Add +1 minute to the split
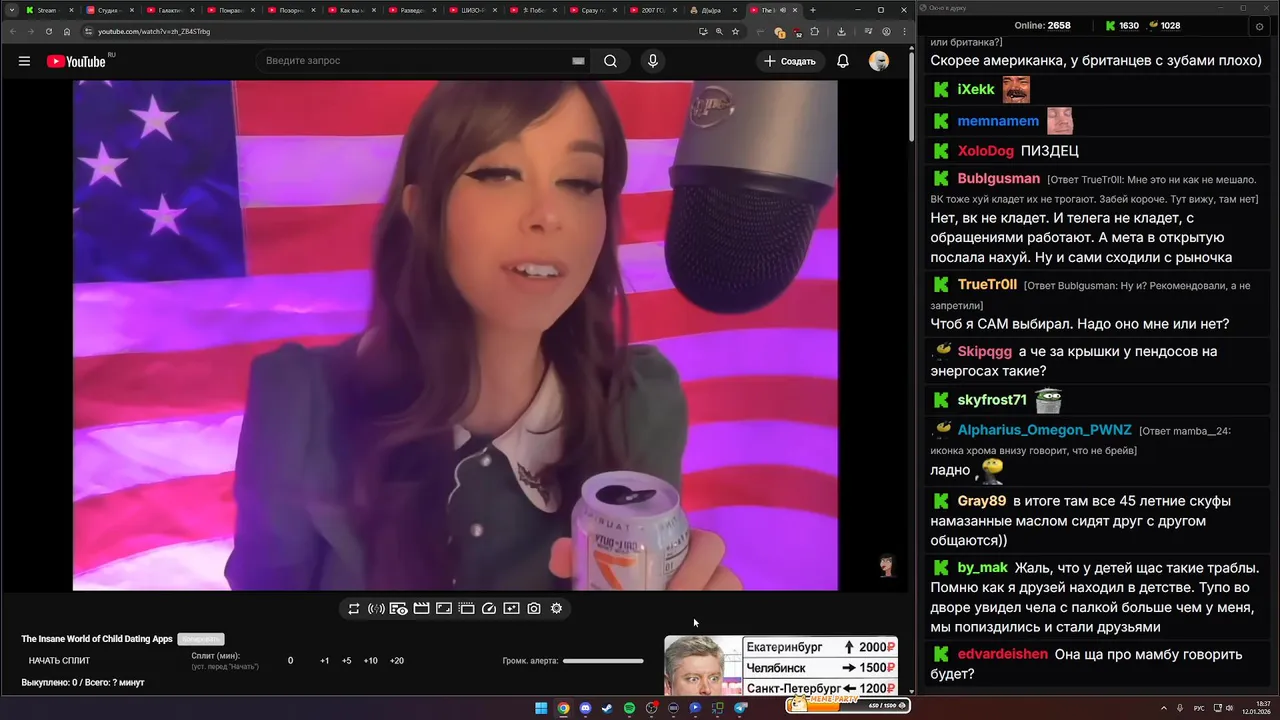This screenshot has width=1280, height=720. [x=325, y=660]
